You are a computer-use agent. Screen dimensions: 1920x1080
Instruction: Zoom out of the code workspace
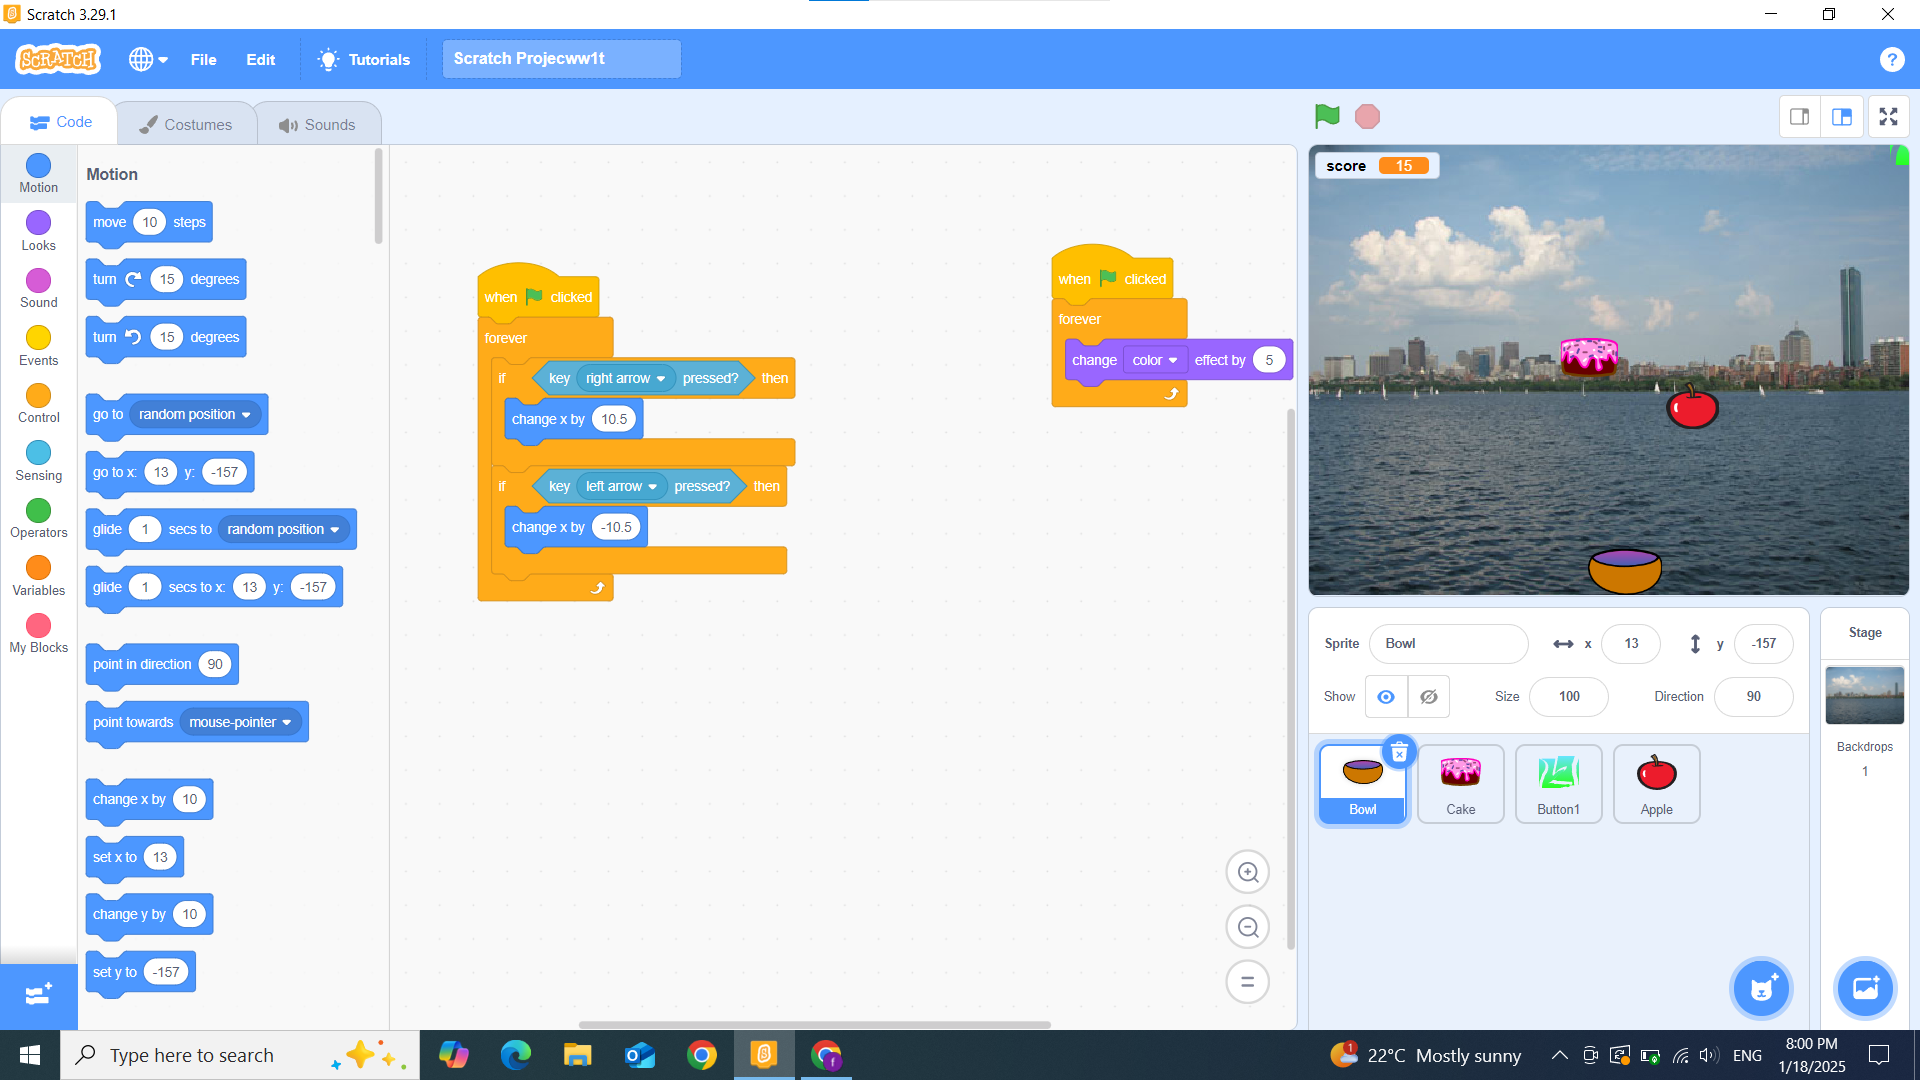pos(1247,927)
